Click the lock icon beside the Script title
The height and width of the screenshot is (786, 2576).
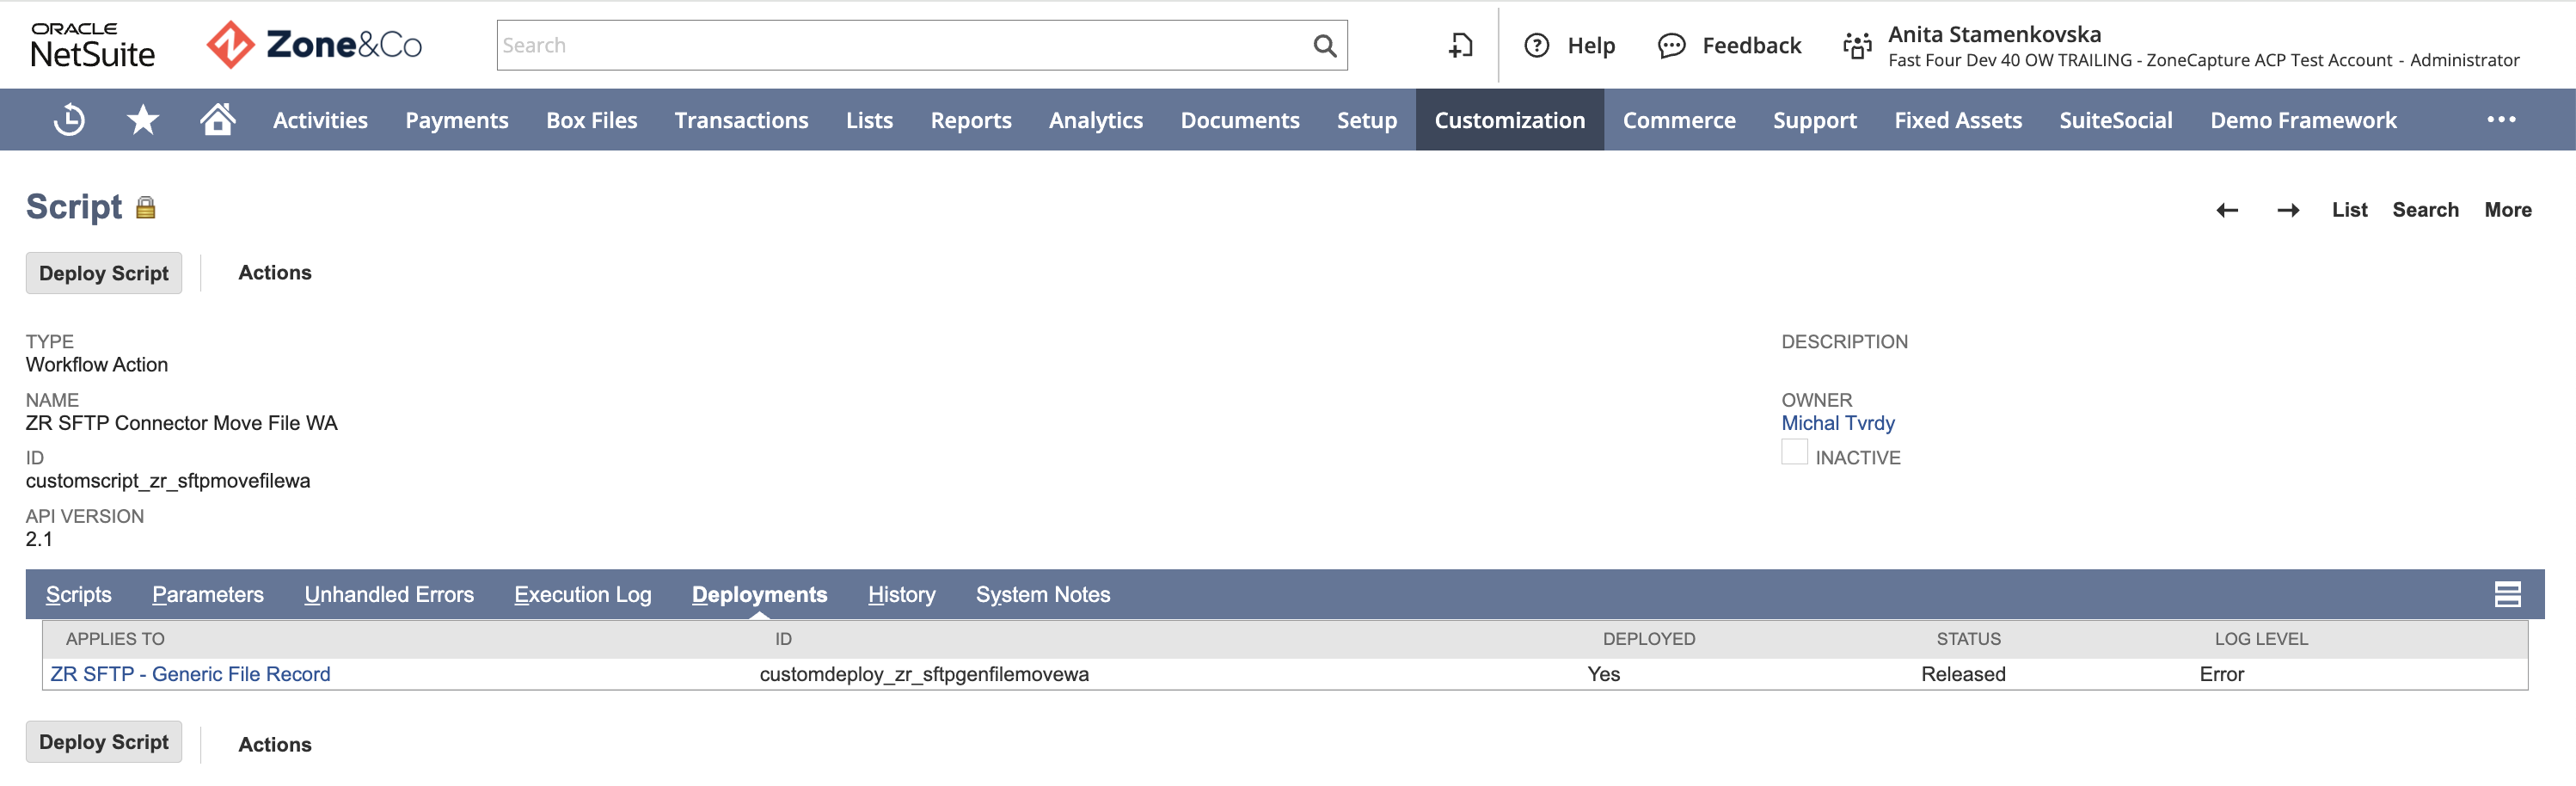[146, 208]
